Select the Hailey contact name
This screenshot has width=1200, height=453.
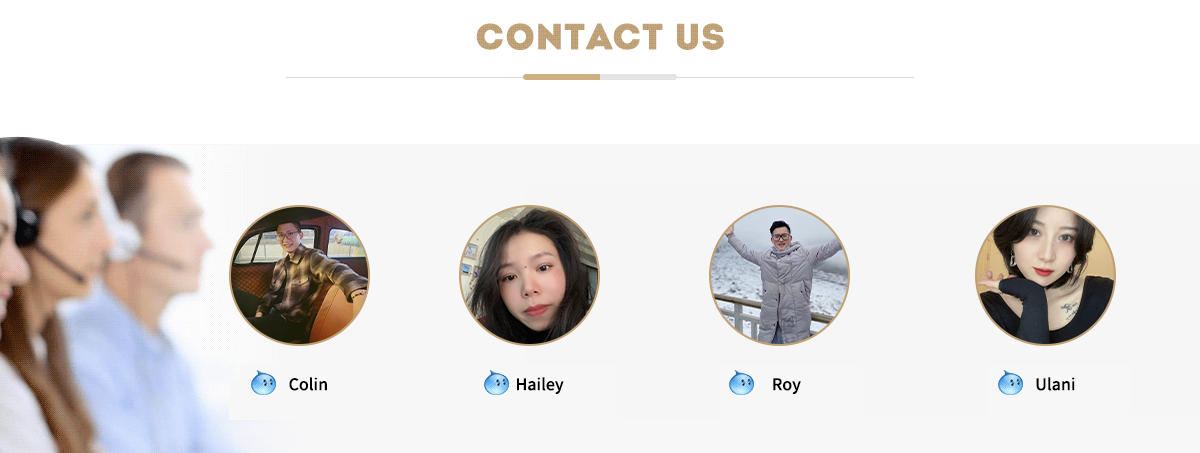pyautogui.click(x=540, y=385)
